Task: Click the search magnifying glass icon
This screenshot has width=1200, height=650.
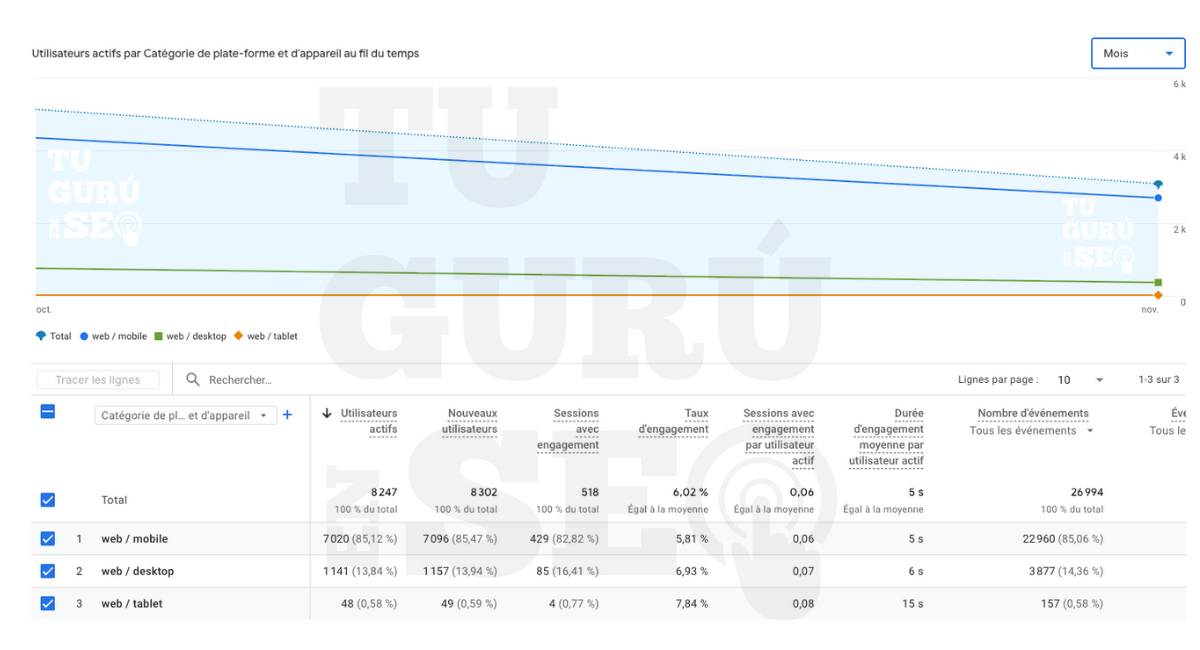Action: [193, 379]
